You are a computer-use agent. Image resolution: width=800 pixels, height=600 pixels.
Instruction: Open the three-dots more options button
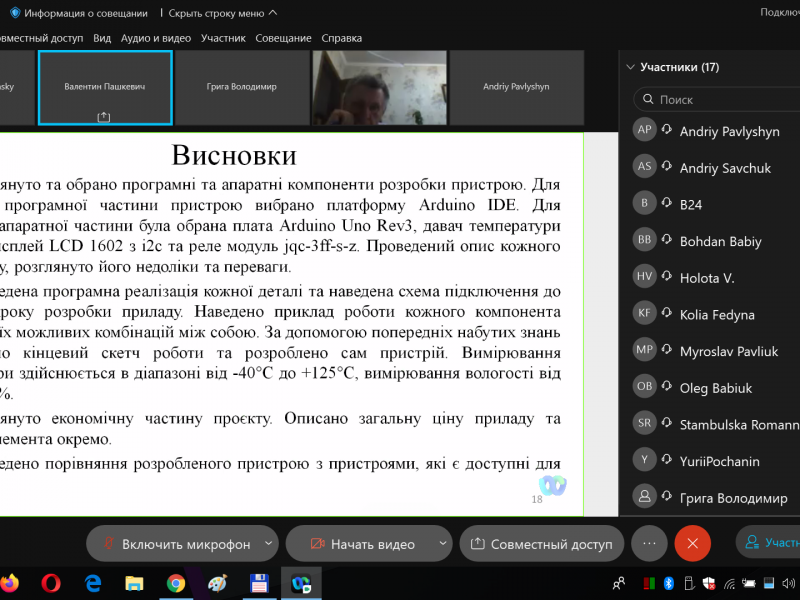pos(649,544)
